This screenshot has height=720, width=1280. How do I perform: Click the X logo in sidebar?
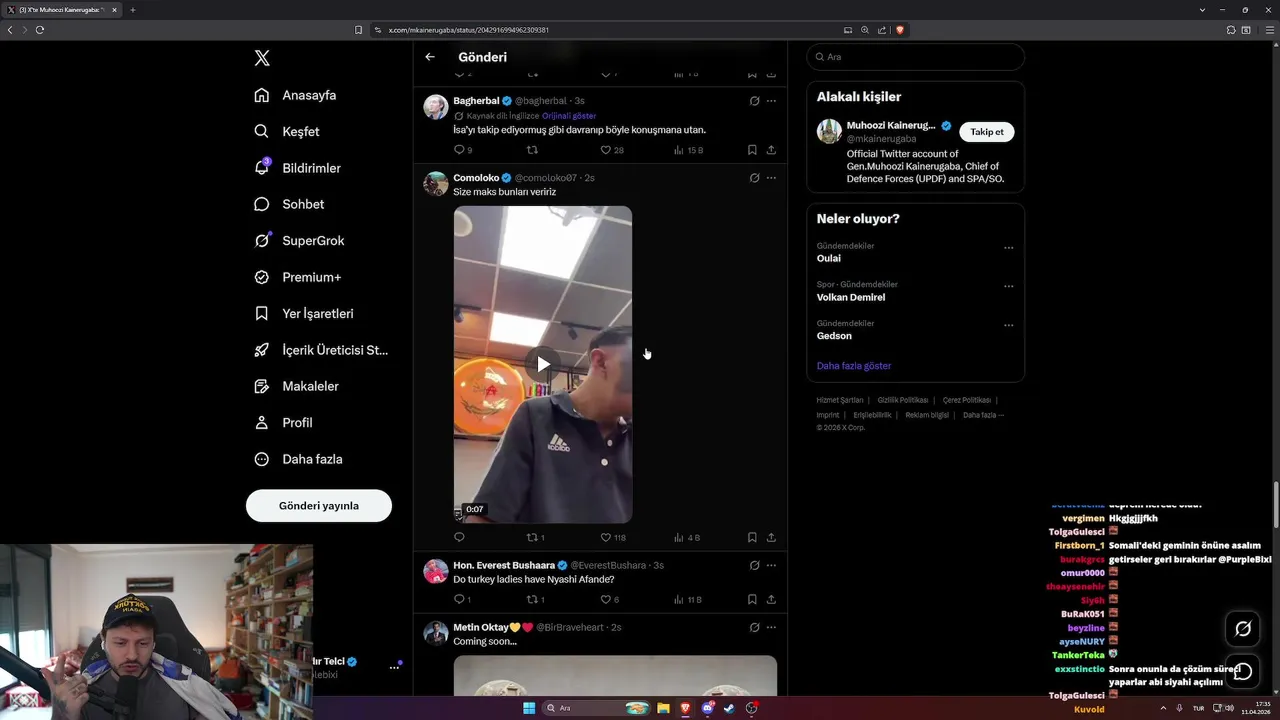tap(262, 58)
